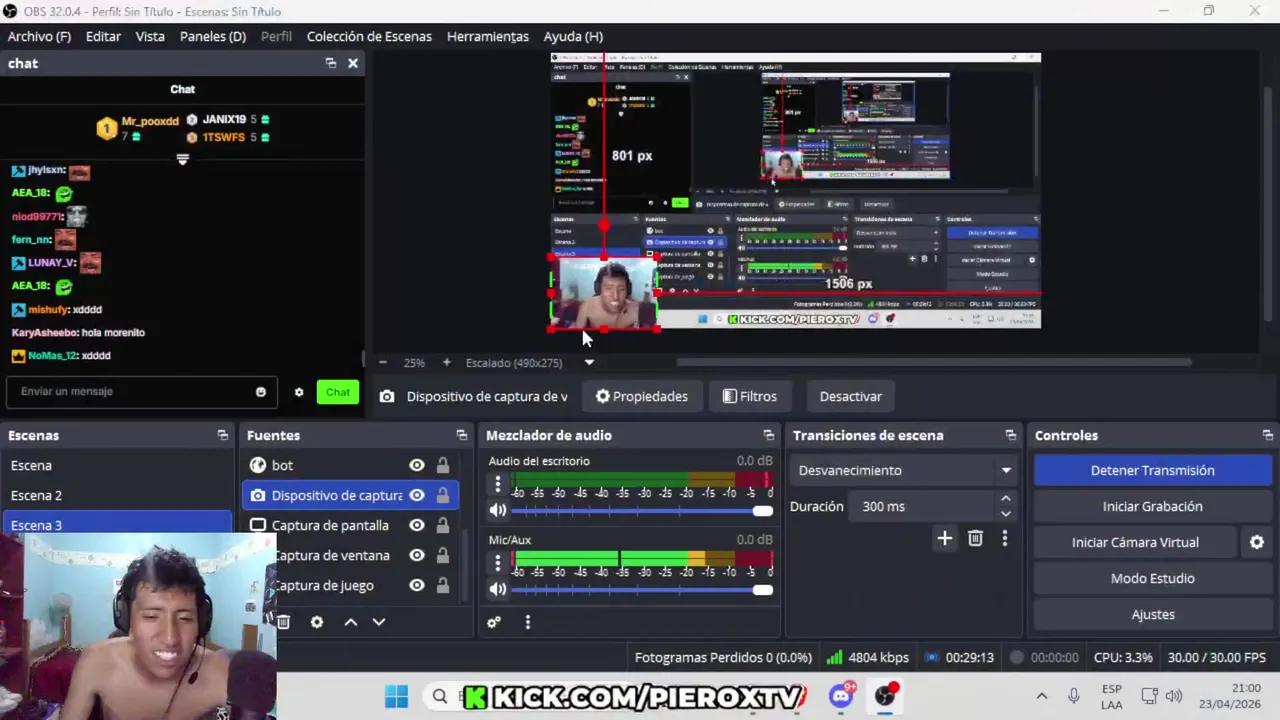Hide the bot source
This screenshot has width=1280, height=720.
(417, 465)
